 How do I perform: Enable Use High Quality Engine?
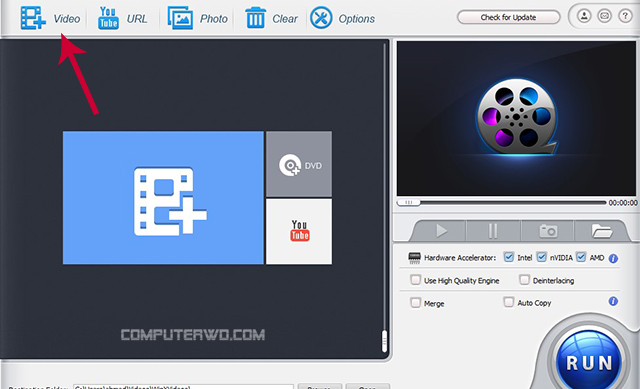(416, 280)
